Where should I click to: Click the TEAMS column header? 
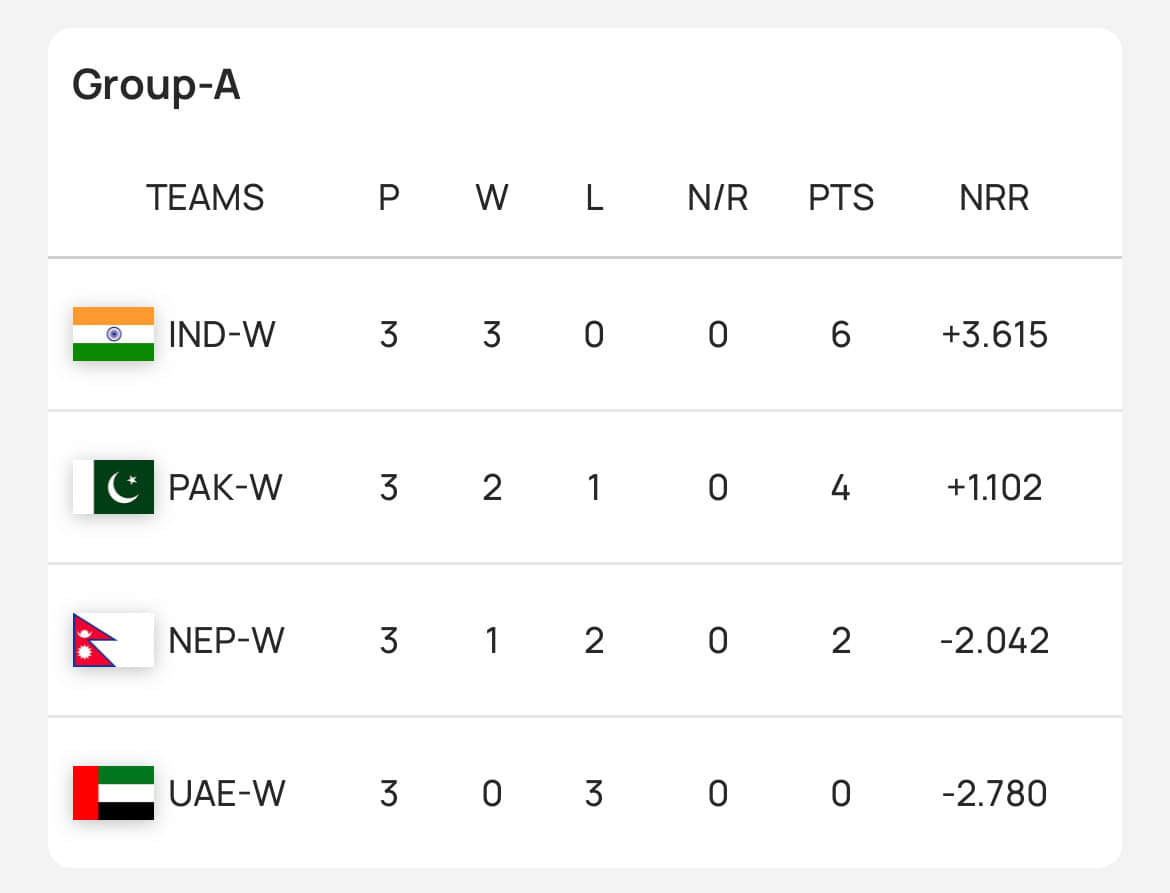(205, 198)
